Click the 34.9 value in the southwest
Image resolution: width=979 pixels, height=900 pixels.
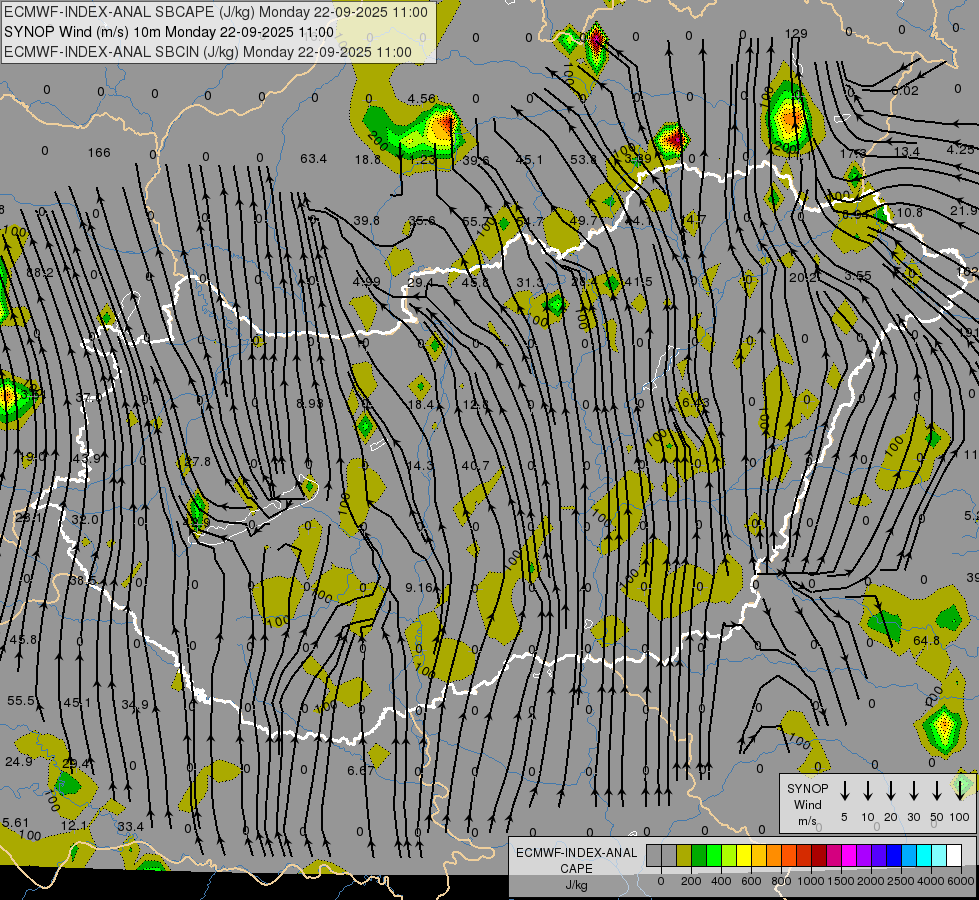[x=135, y=705]
